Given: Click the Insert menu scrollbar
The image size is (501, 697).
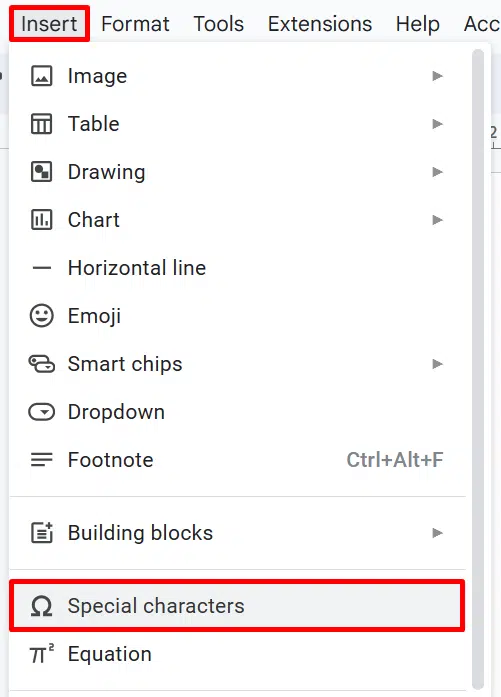Looking at the screenshot, I should (477, 369).
